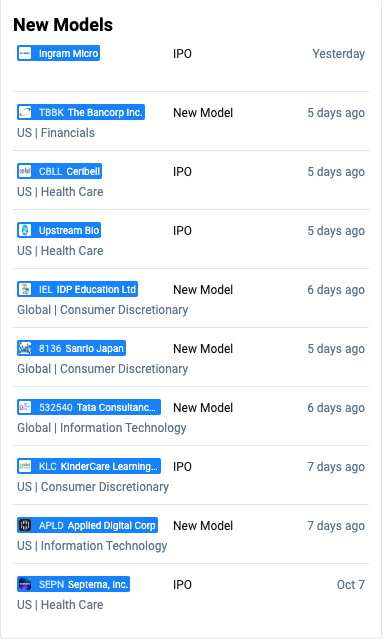Click the APLD Applied Digital logo icon
This screenshot has width=383, height=639.
point(25,526)
